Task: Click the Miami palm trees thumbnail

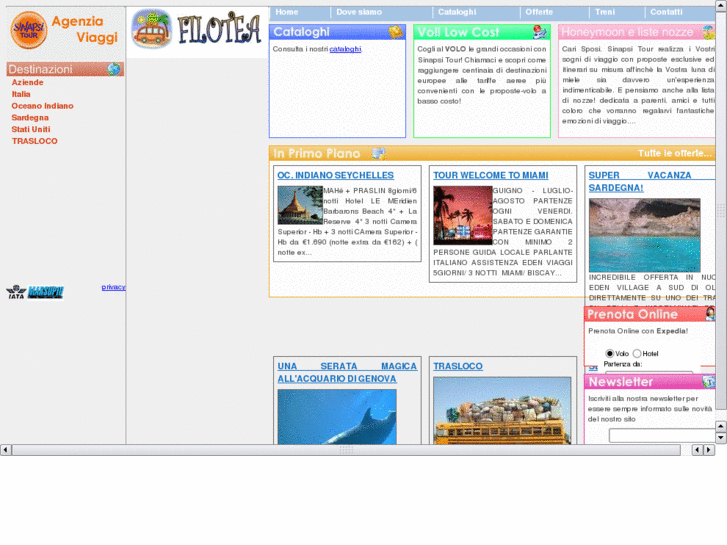Action: [x=462, y=216]
